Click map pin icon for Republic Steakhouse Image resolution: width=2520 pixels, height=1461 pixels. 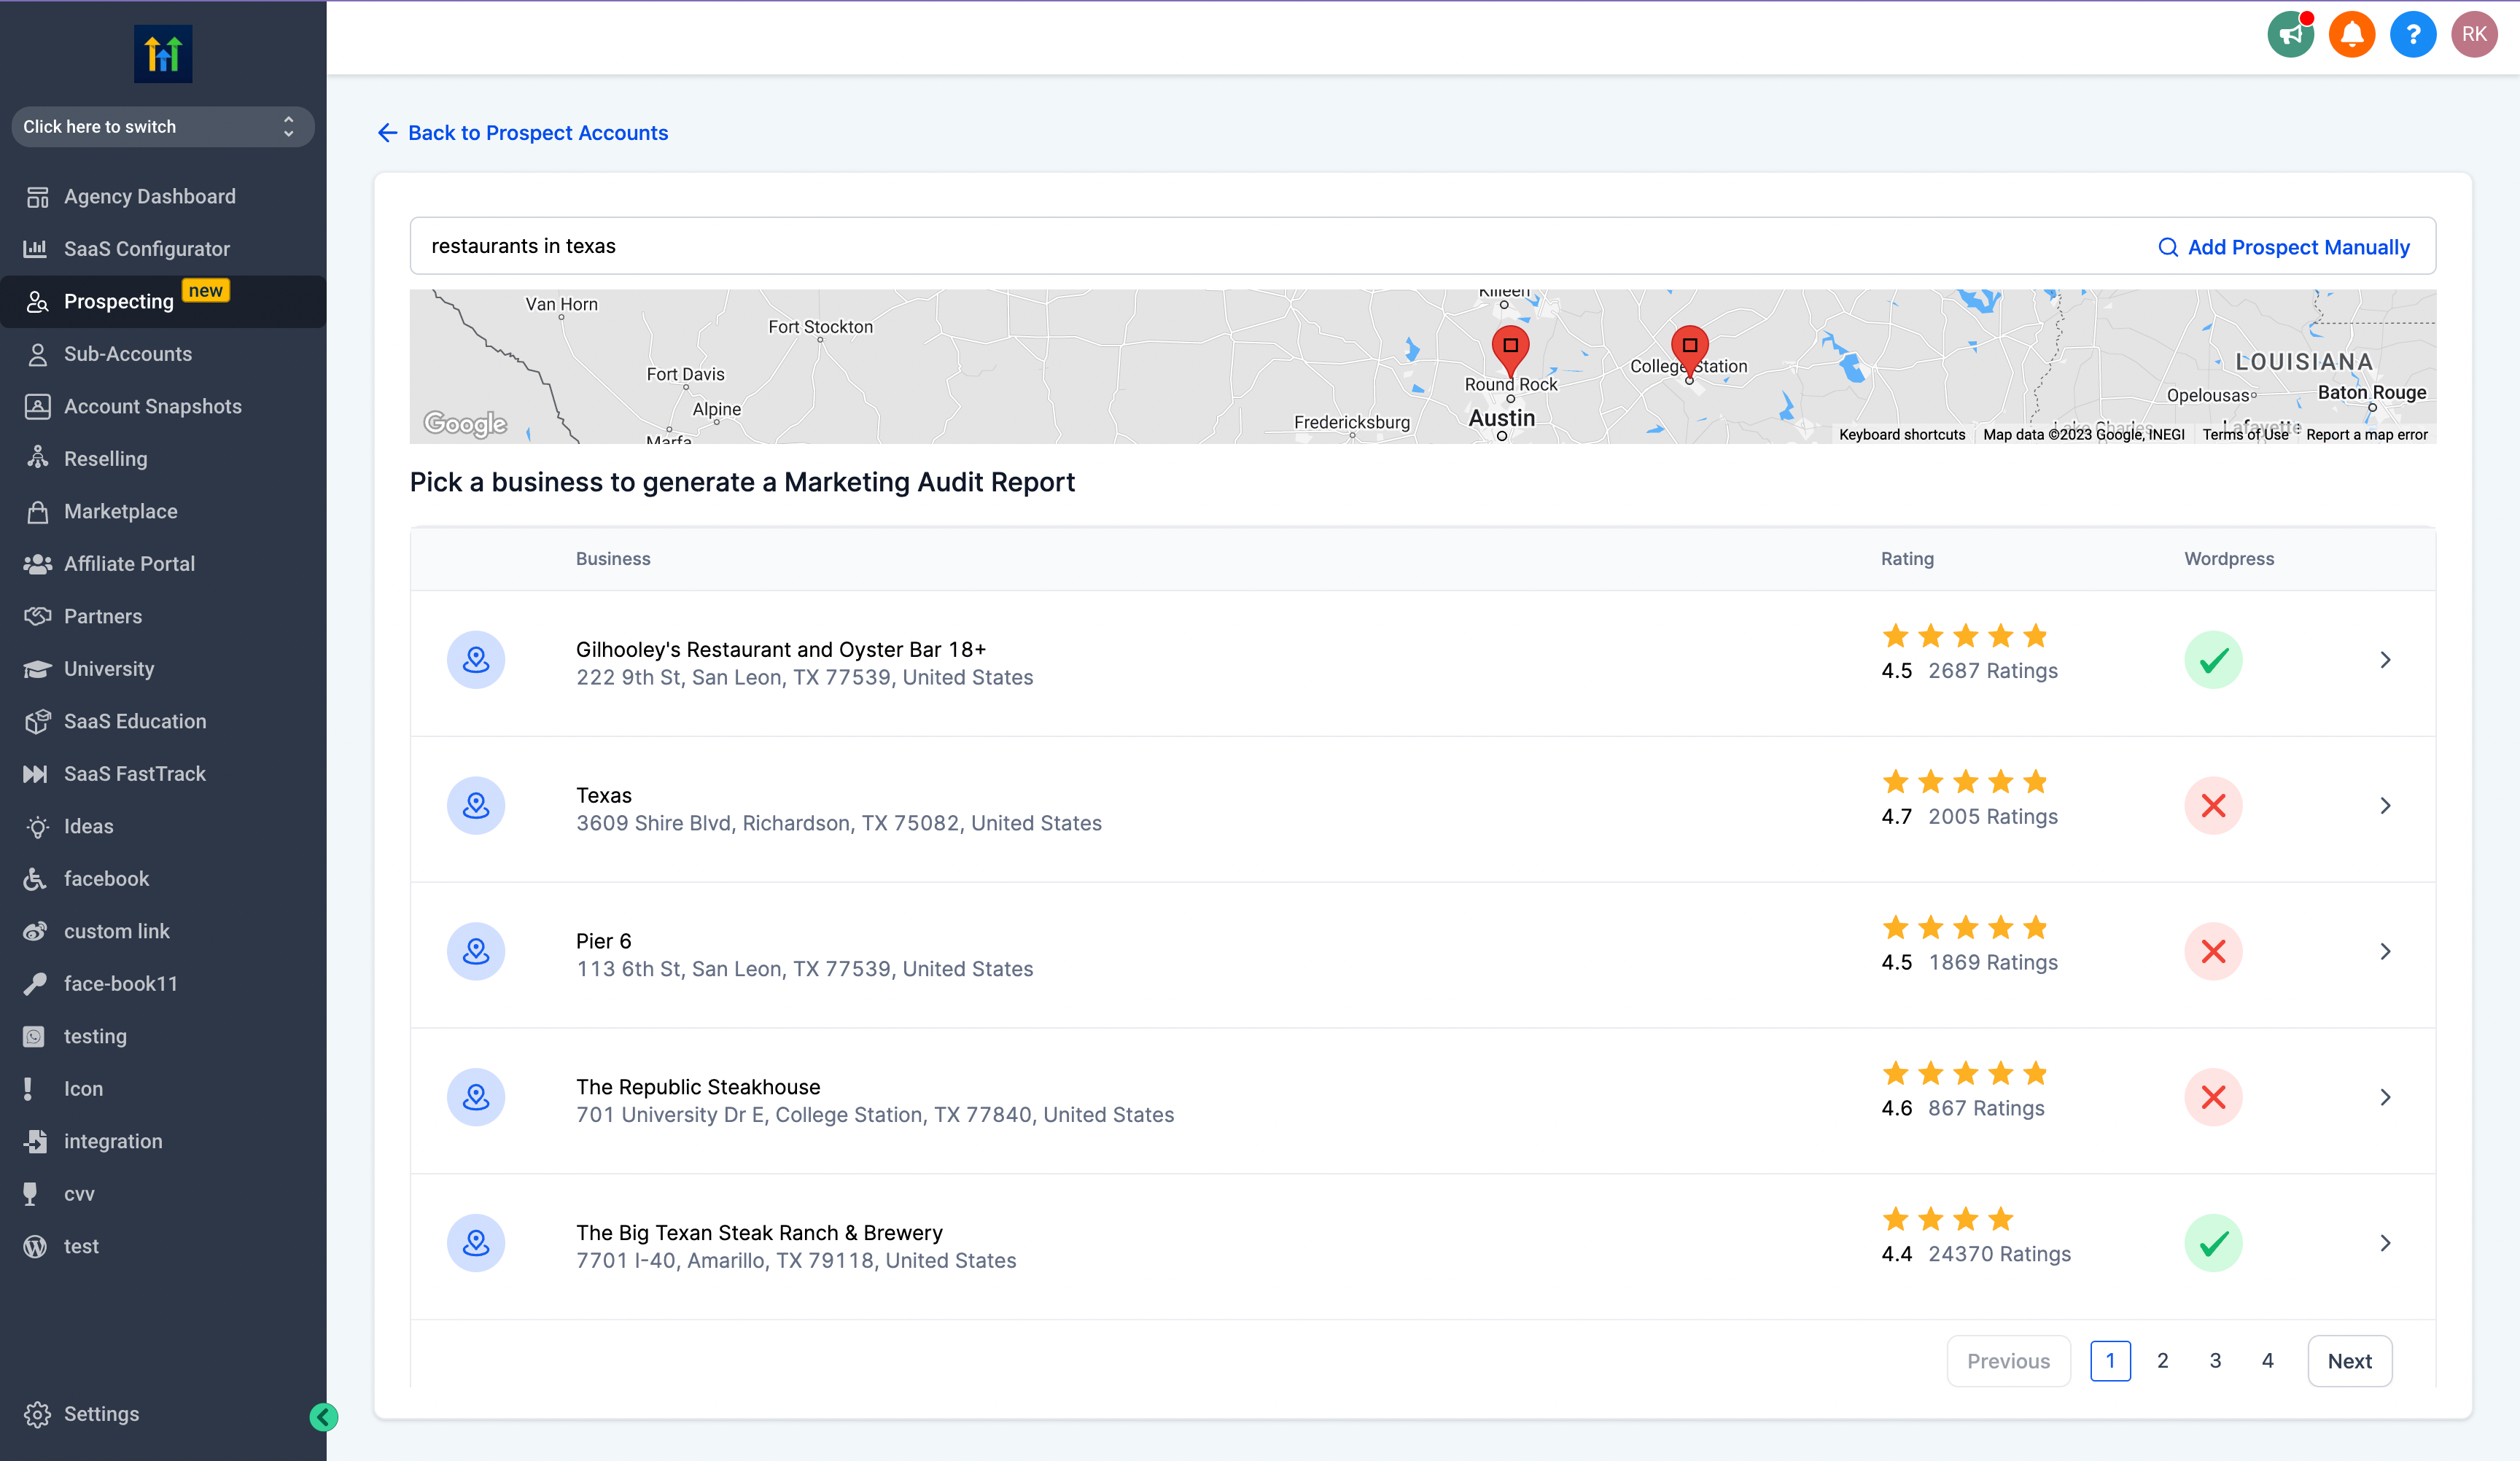pyautogui.click(x=476, y=1097)
